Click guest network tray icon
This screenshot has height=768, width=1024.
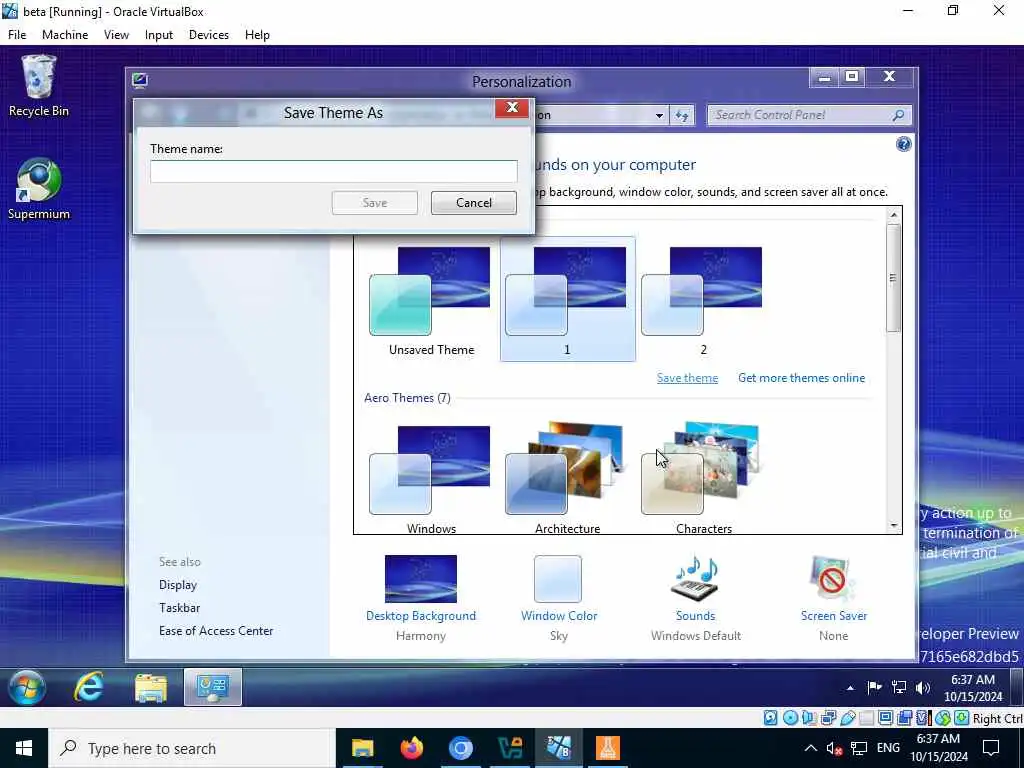click(899, 687)
